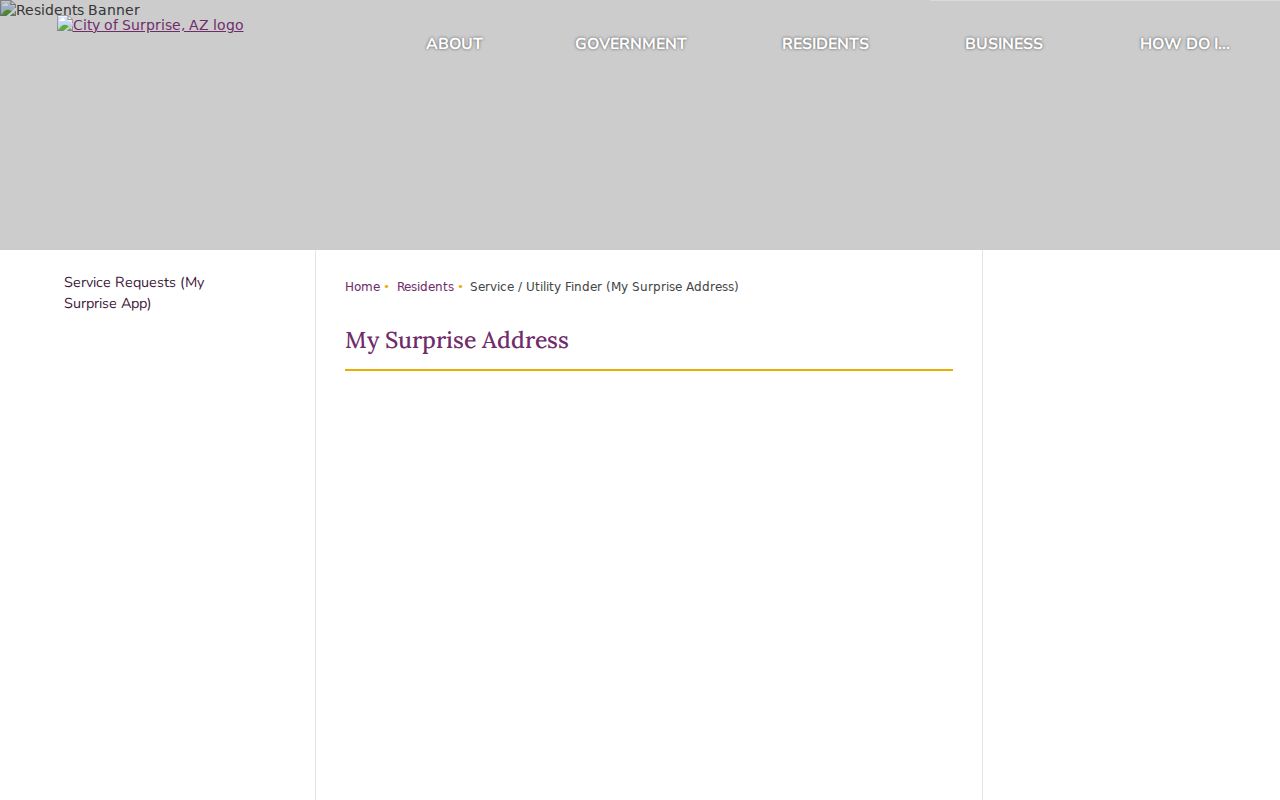Image resolution: width=1280 pixels, height=800 pixels.
Task: Open the BUSINESS navigation menu
Action: [x=1003, y=44]
